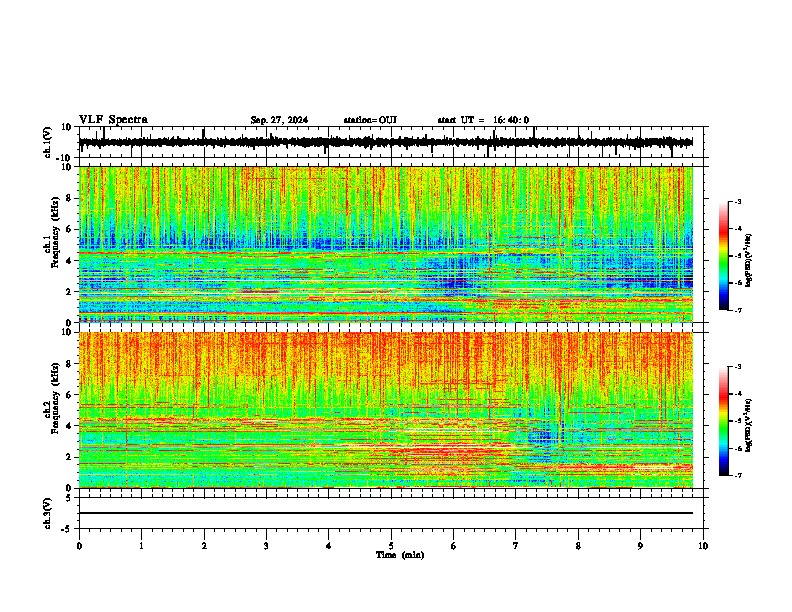Viewport: 792px width, 612px height.
Task: Click the ch.2 spectrogram panel
Action: pos(386,410)
